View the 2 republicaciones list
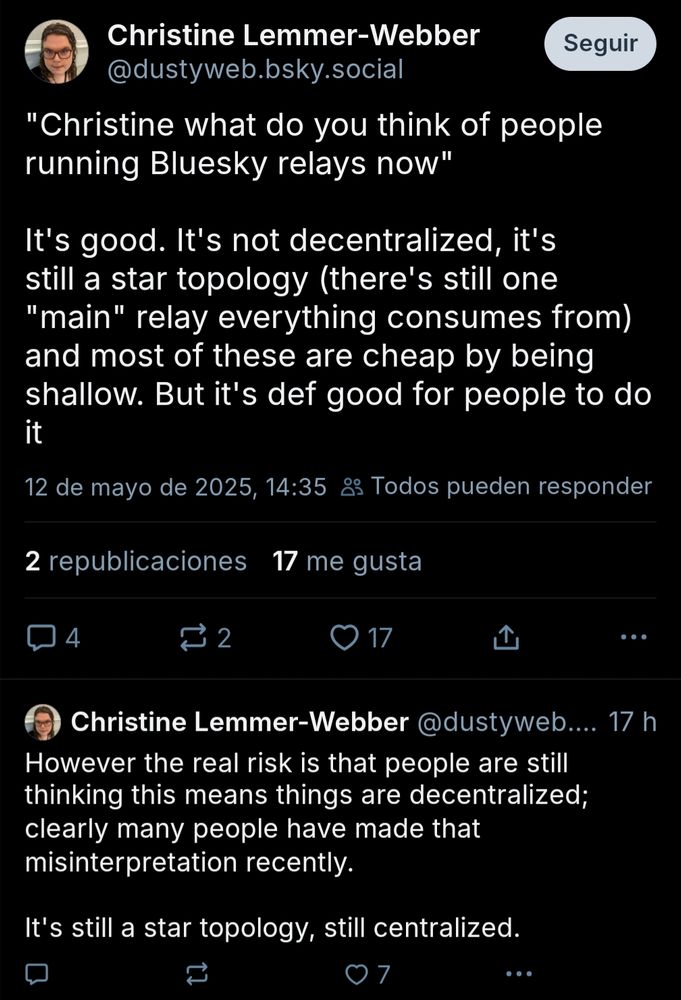681x1000 pixels. click(136, 561)
